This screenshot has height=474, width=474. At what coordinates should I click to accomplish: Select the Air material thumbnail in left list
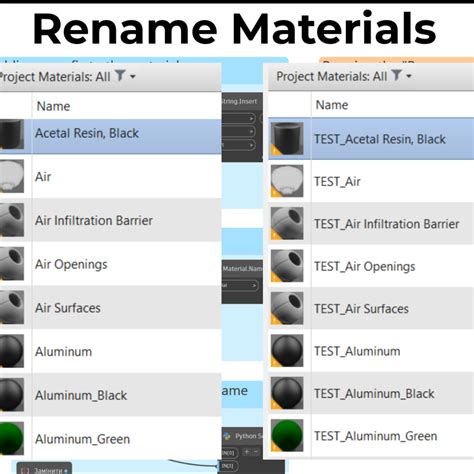12,176
